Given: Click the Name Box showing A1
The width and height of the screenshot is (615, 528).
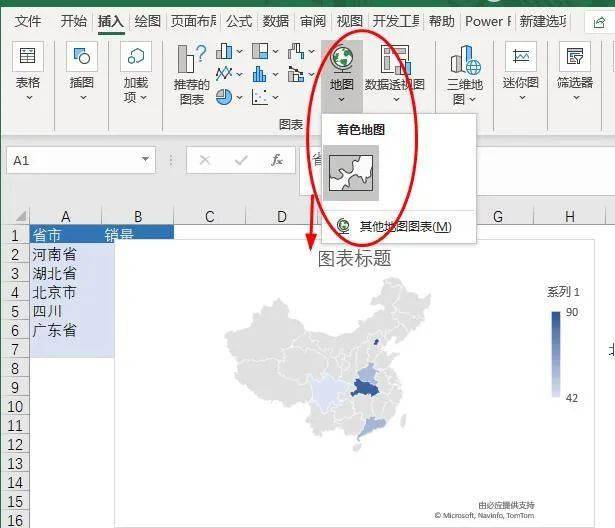Looking at the screenshot, I should [x=81, y=160].
